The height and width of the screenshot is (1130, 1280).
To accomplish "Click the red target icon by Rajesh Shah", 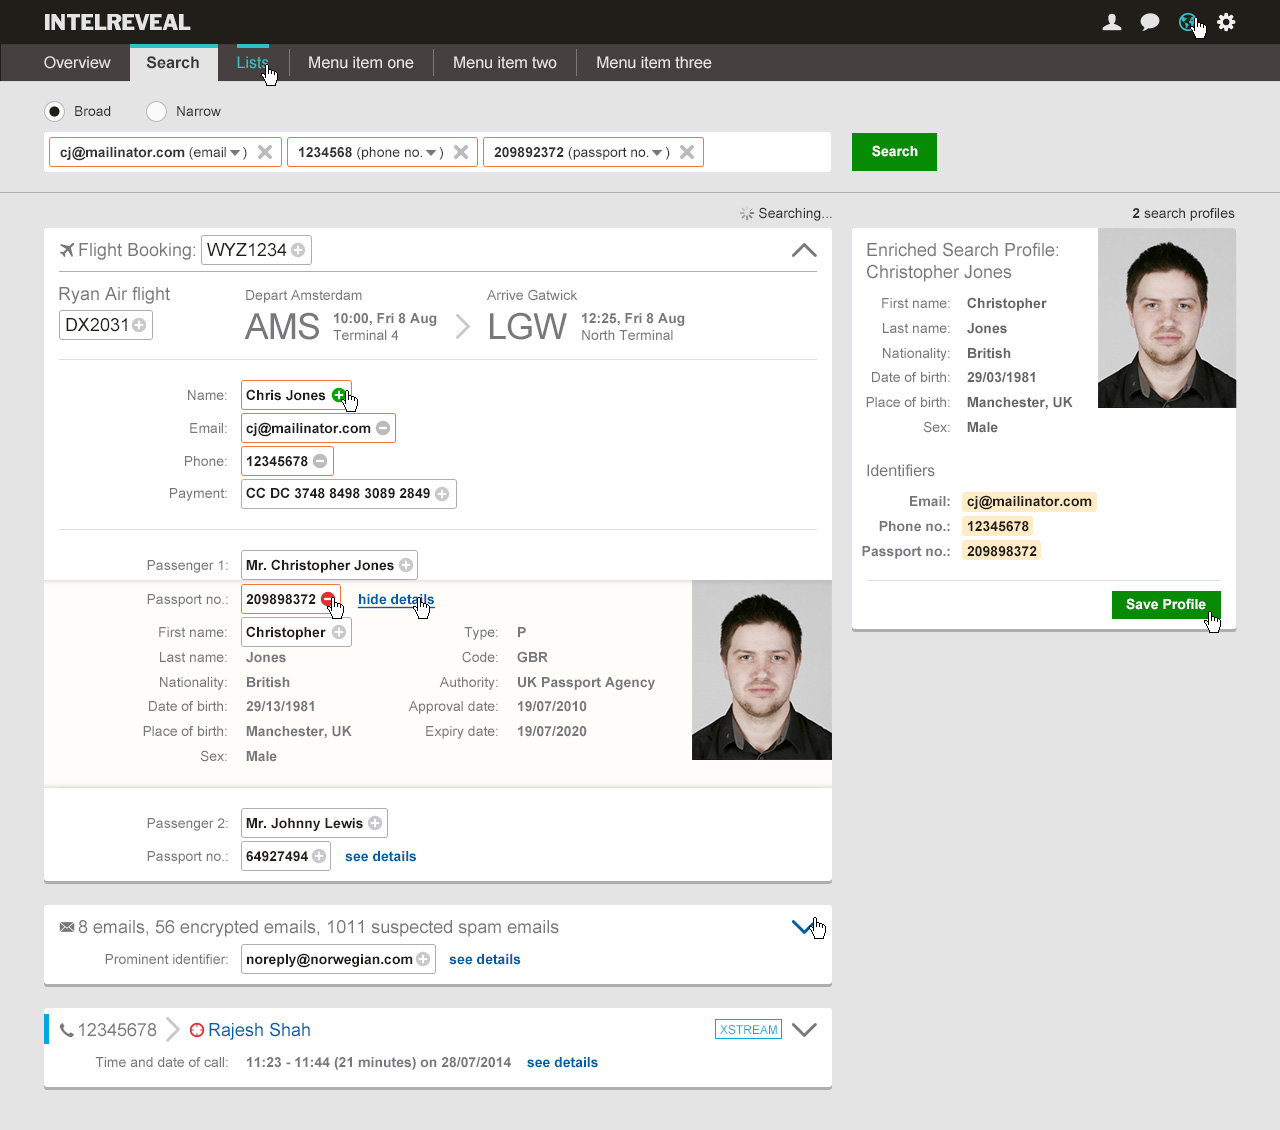I will 197,1030.
